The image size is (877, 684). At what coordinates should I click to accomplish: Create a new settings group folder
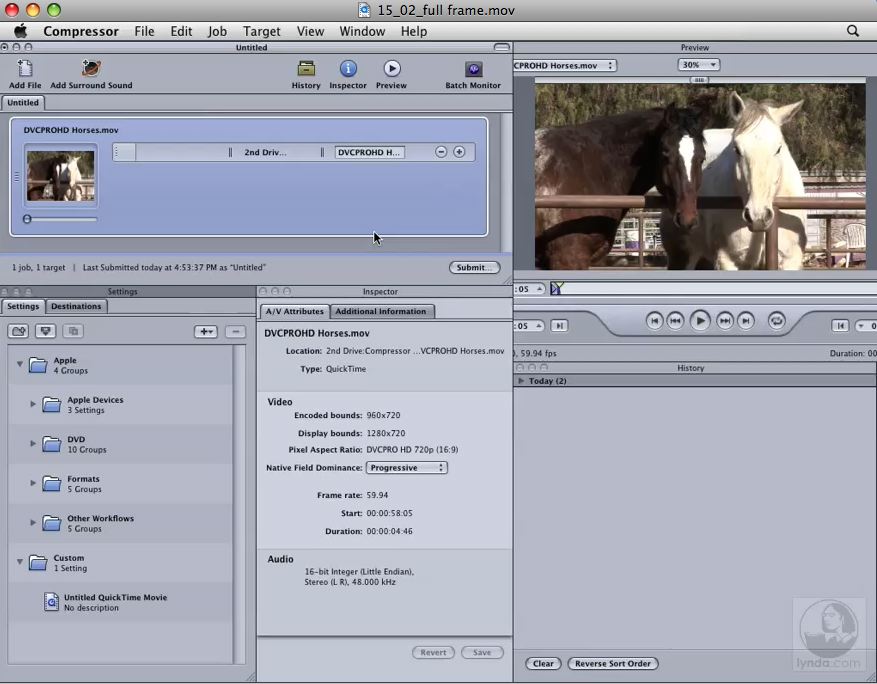(x=18, y=331)
